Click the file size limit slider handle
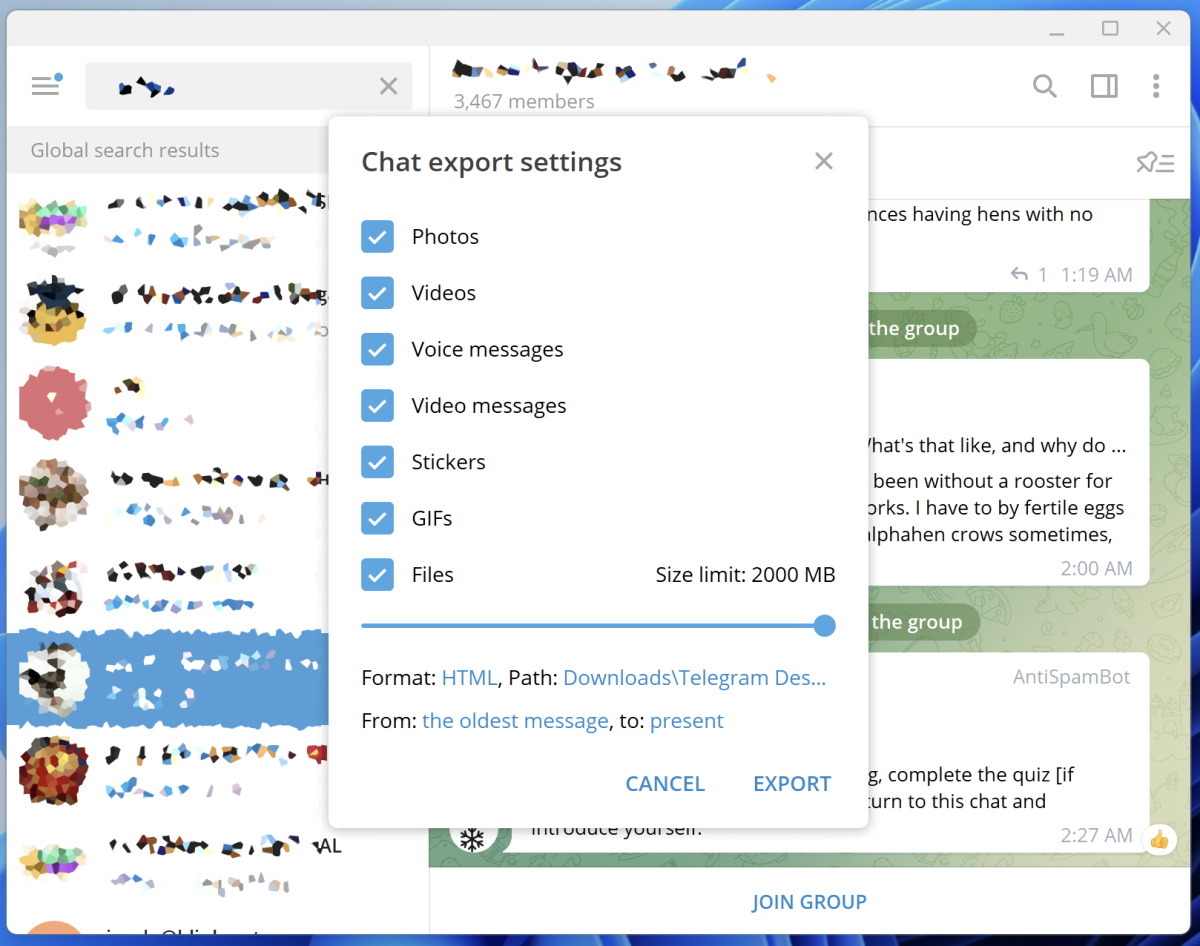Image resolution: width=1200 pixels, height=946 pixels. click(824, 626)
